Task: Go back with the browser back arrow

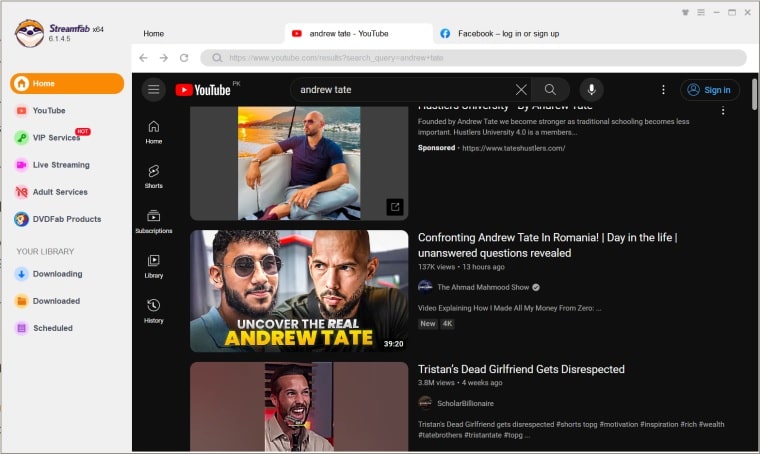Action: point(143,58)
